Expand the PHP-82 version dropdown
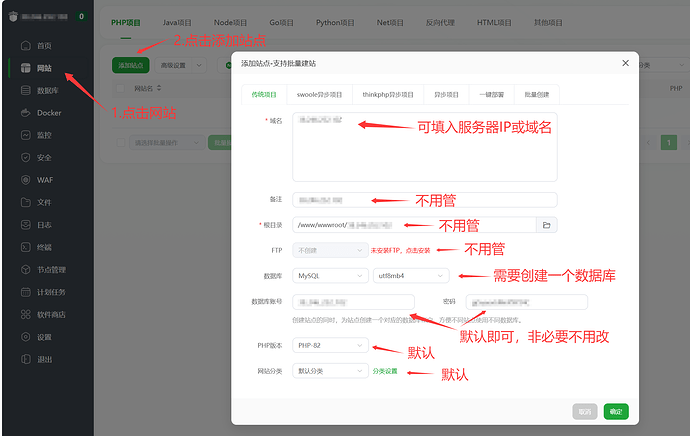Screen dimensions: 690x436 (x=330, y=346)
